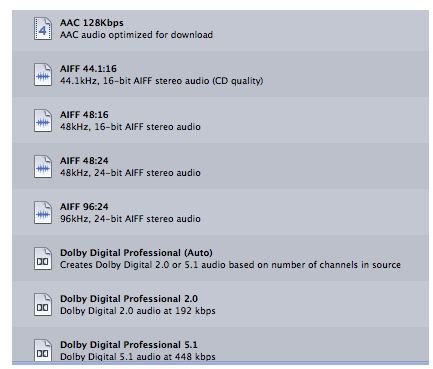This screenshot has height=369, width=433.
Task: Choose Dolby Digital Professional 2.0 title
Action: click(x=129, y=299)
